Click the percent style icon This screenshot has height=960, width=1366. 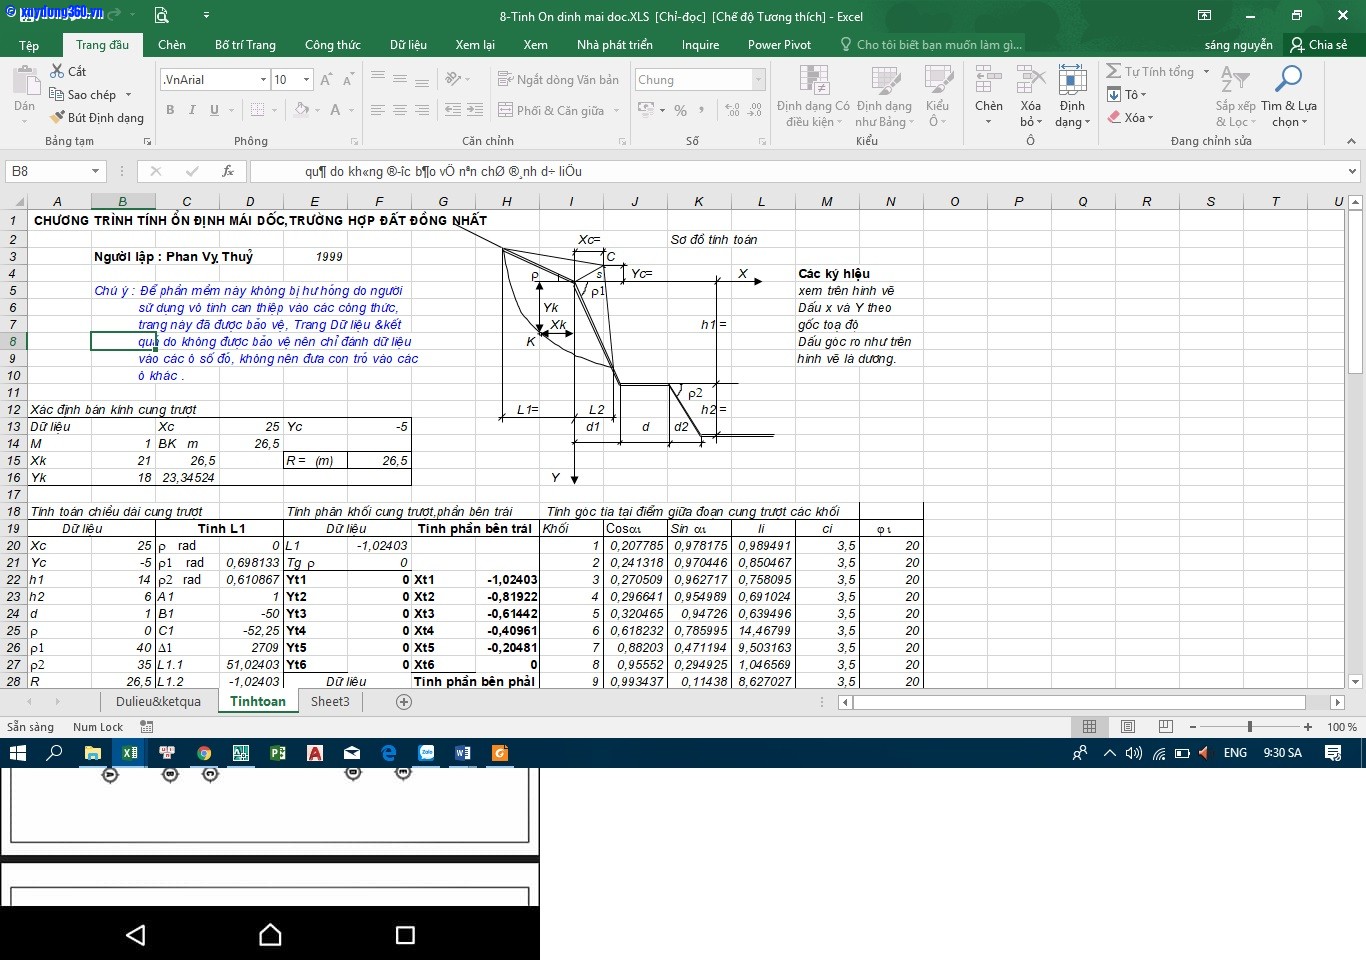pyautogui.click(x=680, y=110)
